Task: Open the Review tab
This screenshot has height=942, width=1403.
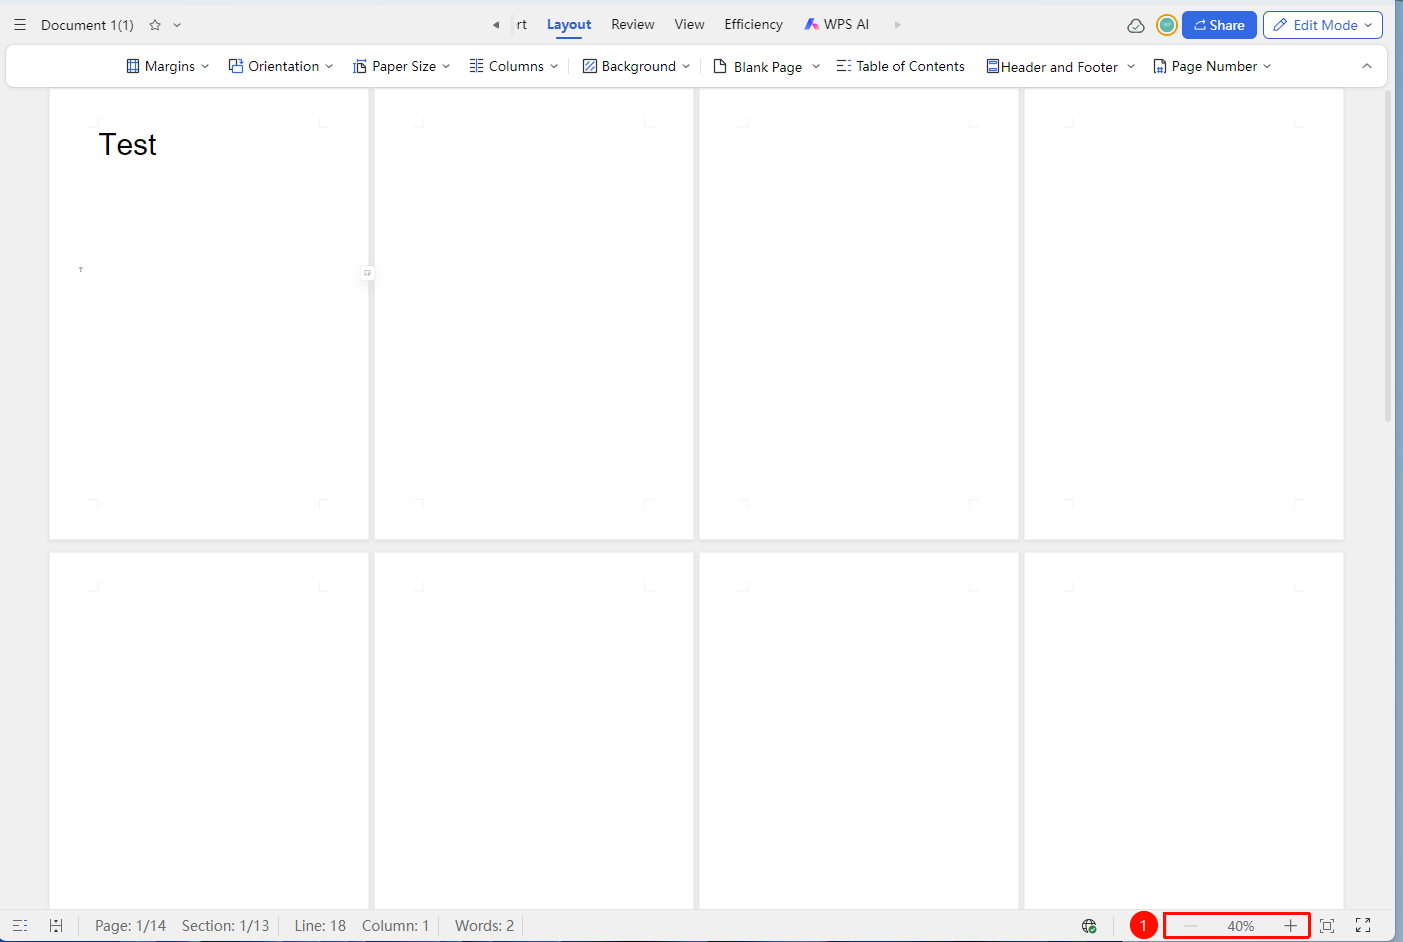Action: point(633,25)
